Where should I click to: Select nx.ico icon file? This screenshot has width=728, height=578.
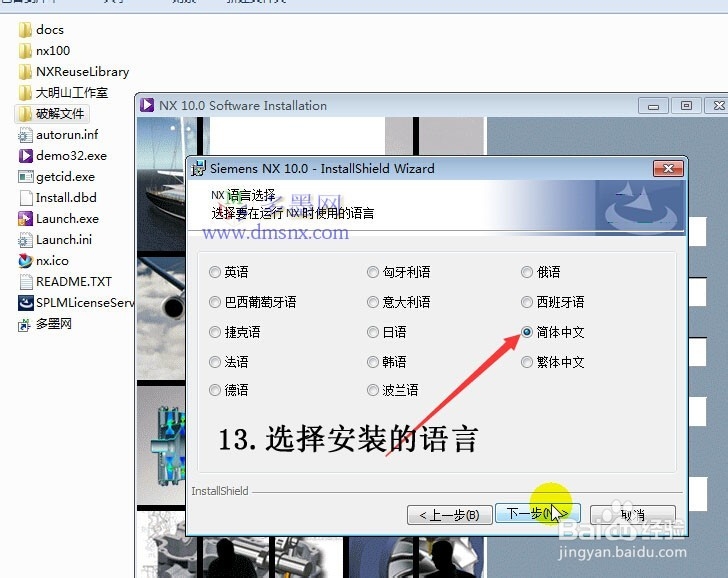coord(26,261)
